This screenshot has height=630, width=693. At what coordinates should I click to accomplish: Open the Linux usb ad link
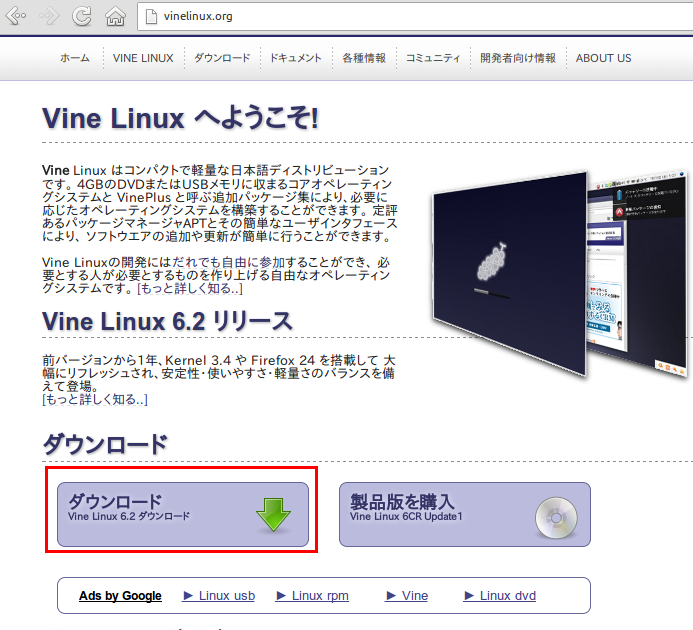click(218, 596)
